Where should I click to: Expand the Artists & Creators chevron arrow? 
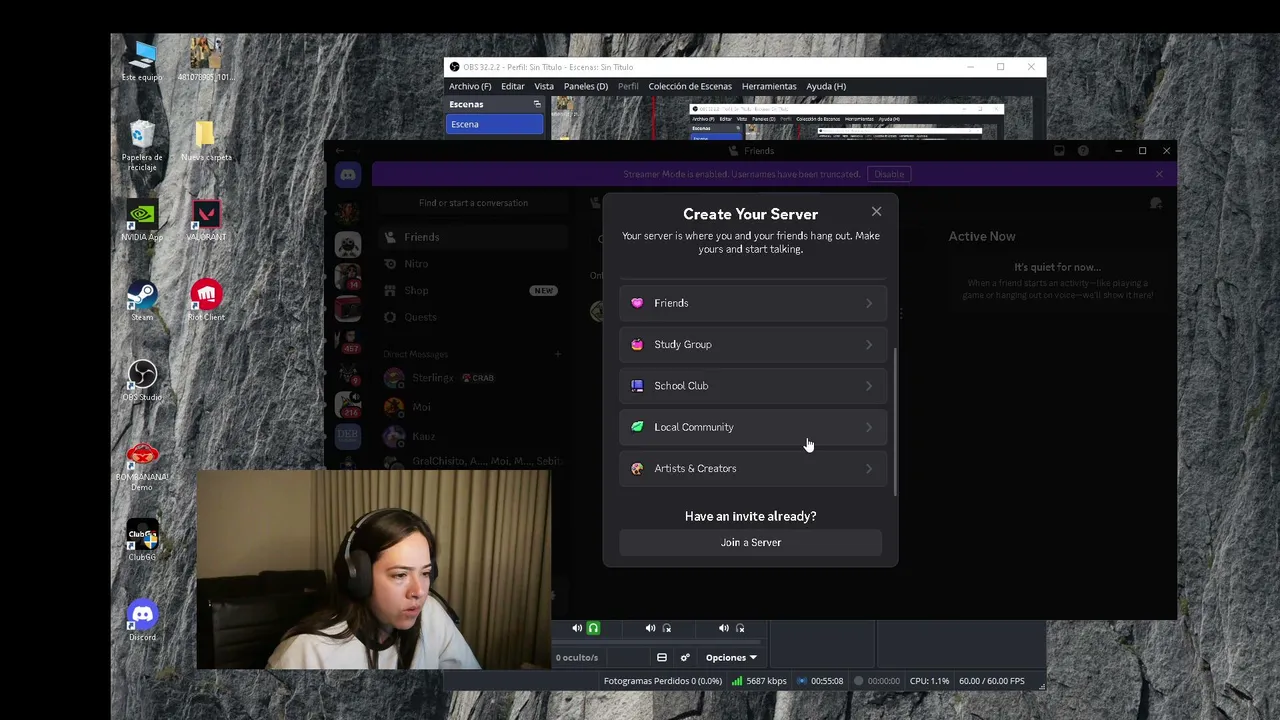[868, 468]
